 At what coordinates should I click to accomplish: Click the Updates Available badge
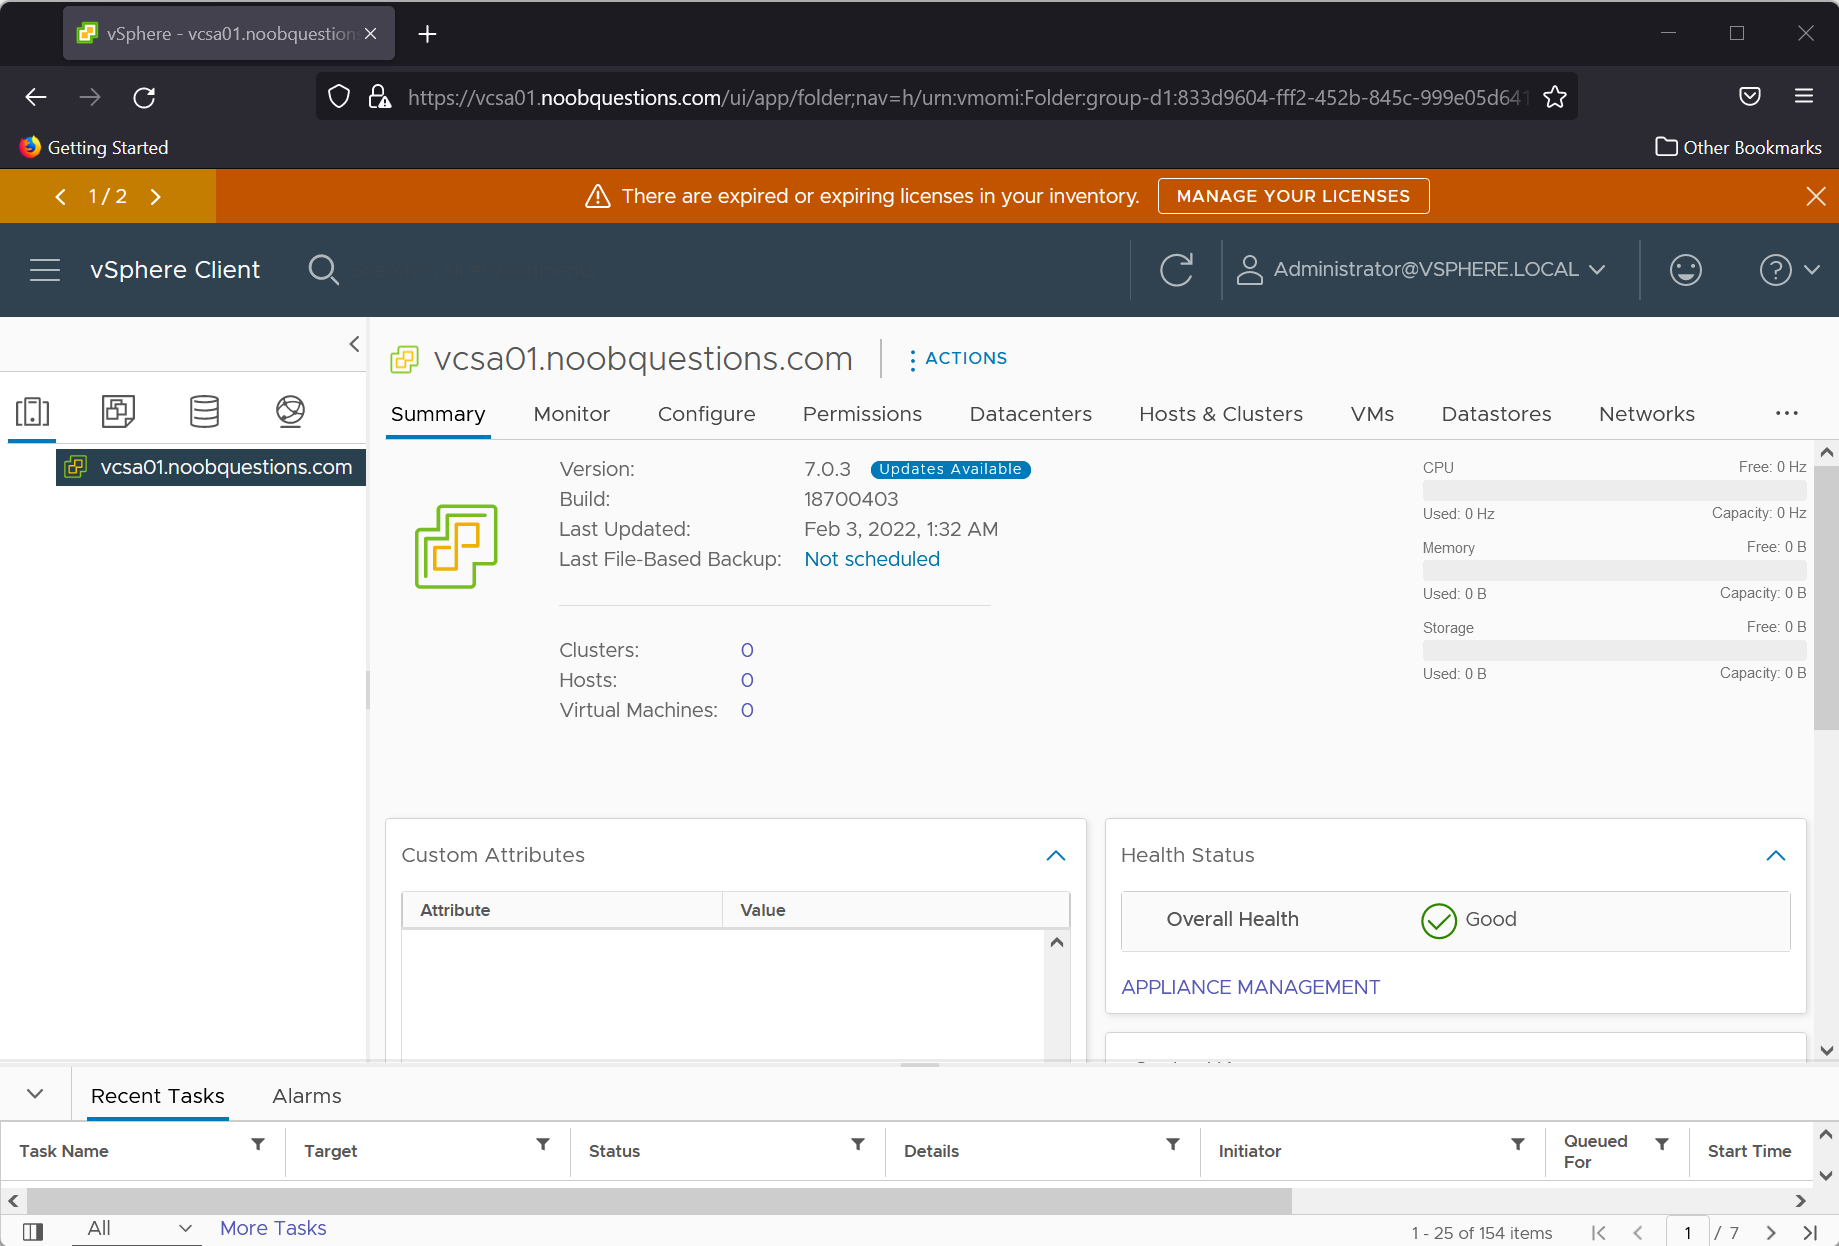coord(950,469)
